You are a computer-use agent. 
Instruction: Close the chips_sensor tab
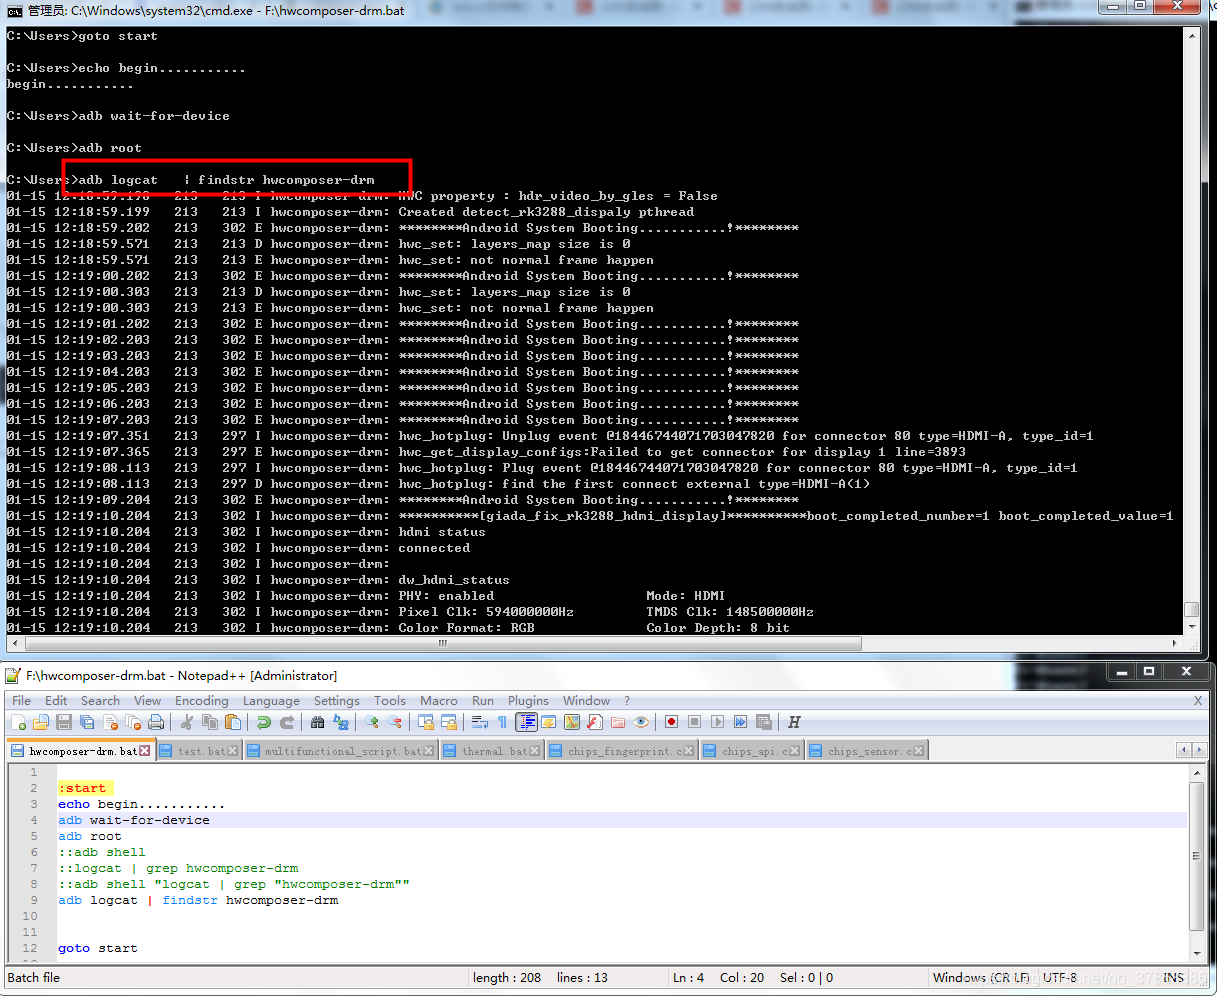coord(919,751)
